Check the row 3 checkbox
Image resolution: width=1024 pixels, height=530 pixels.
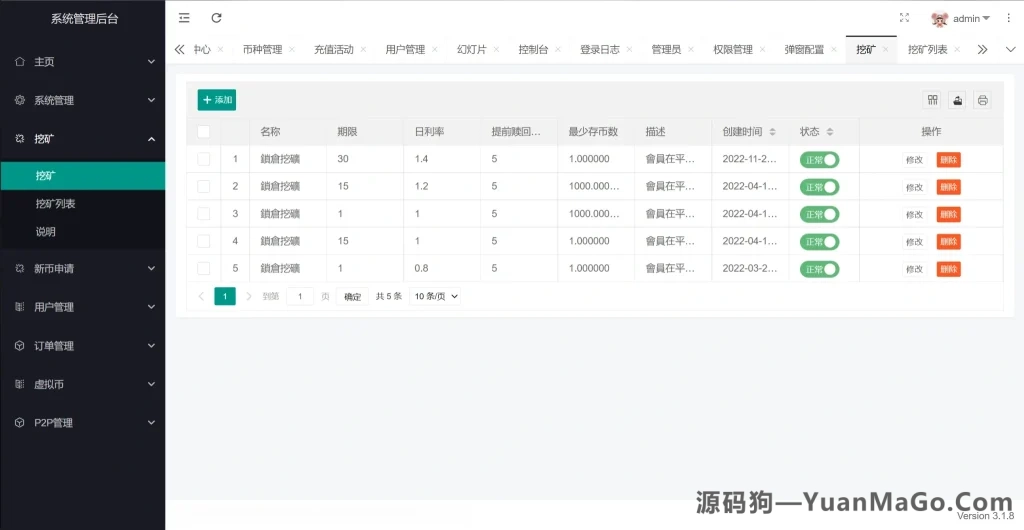(x=204, y=214)
